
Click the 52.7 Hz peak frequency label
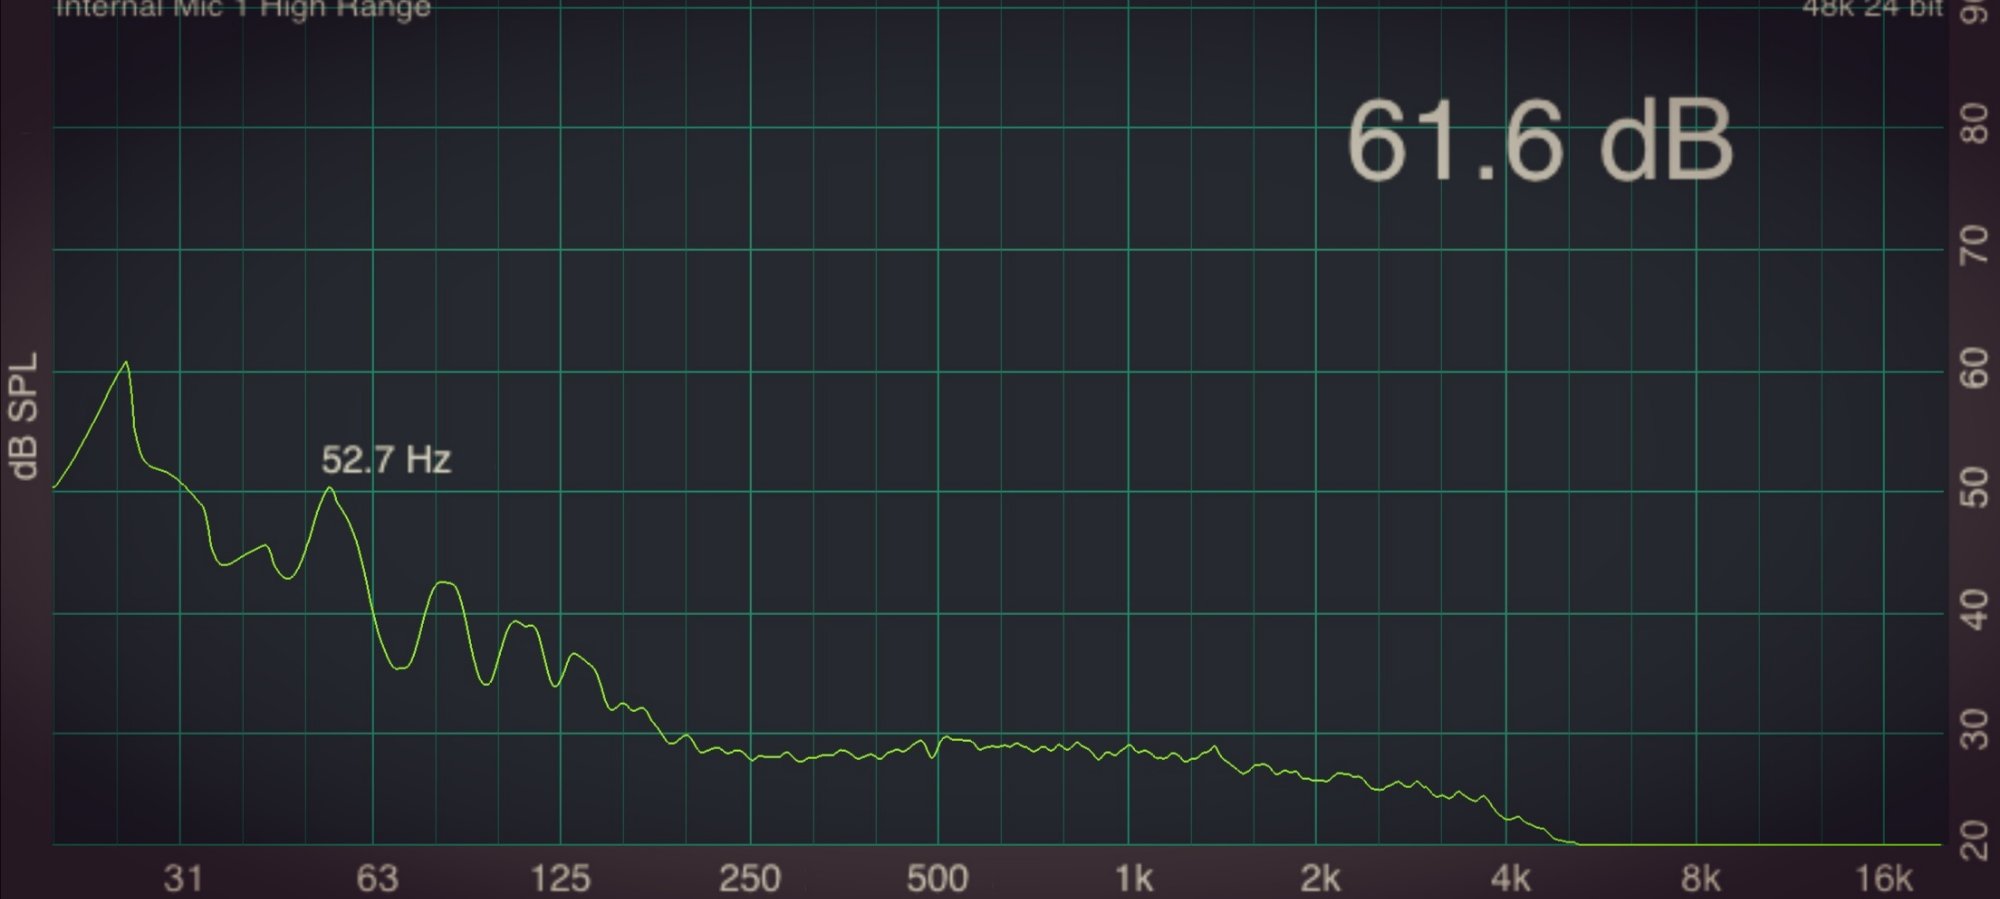[386, 460]
